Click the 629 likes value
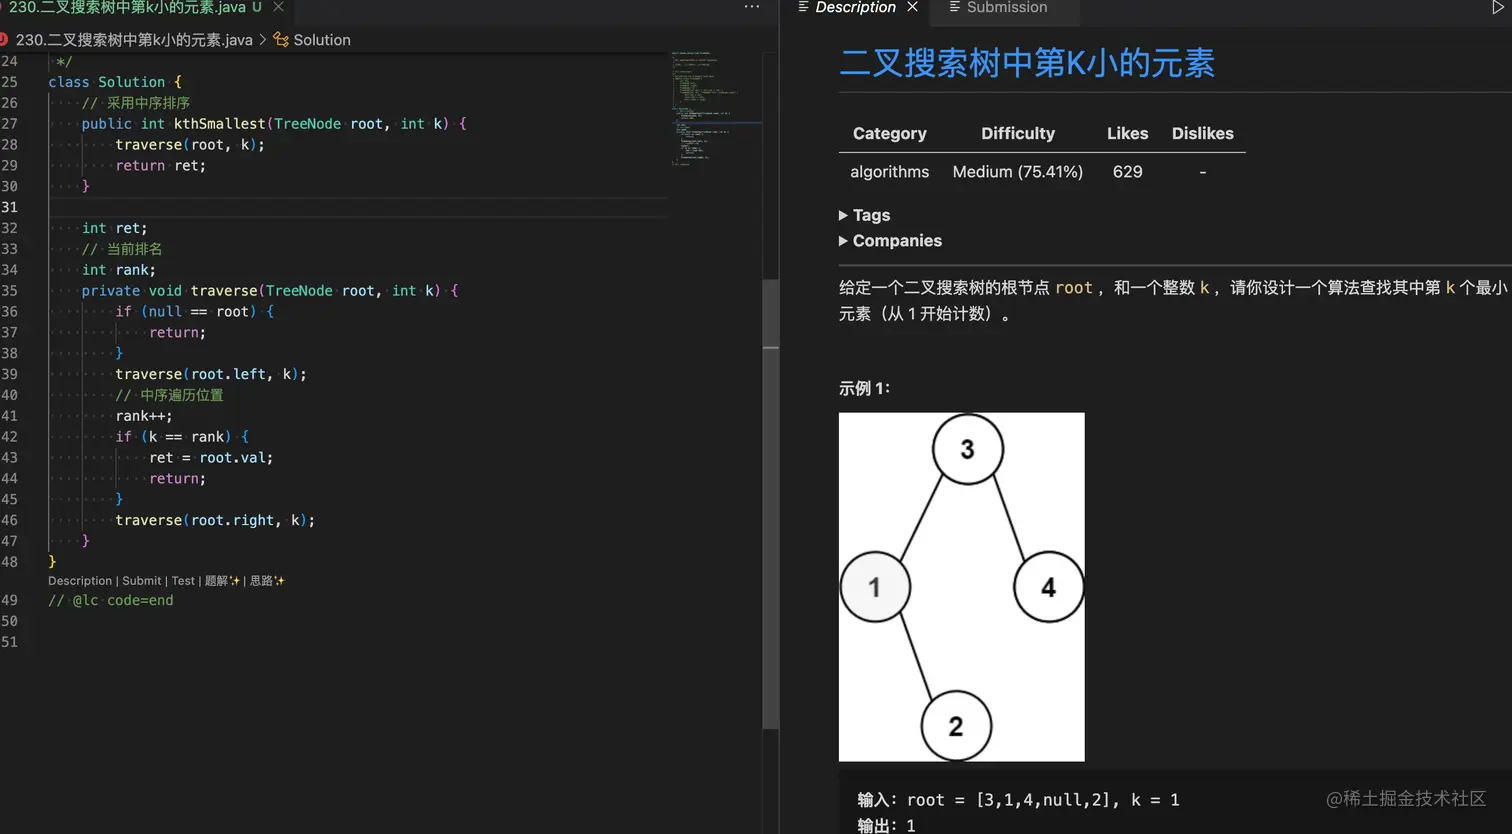This screenshot has height=834, width=1512. (x=1127, y=172)
